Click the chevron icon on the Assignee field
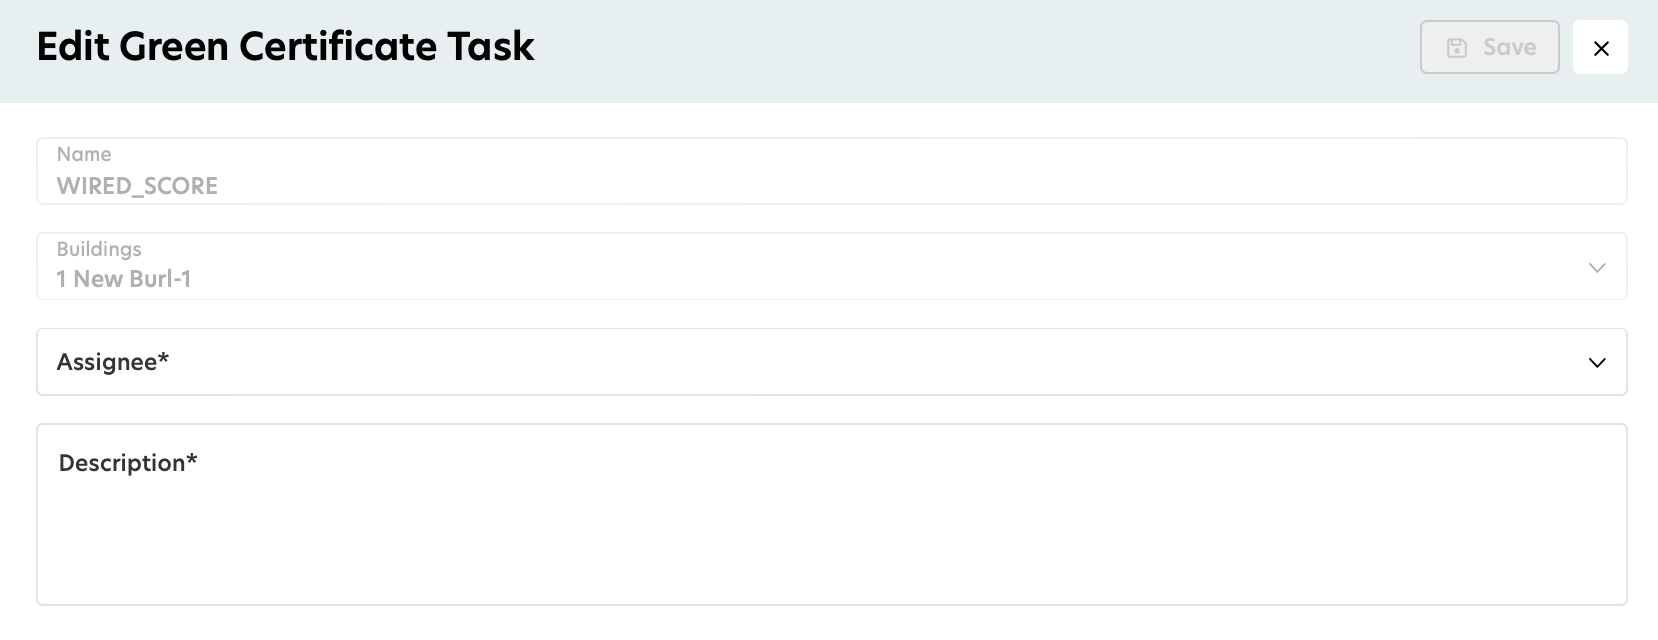 1597,363
